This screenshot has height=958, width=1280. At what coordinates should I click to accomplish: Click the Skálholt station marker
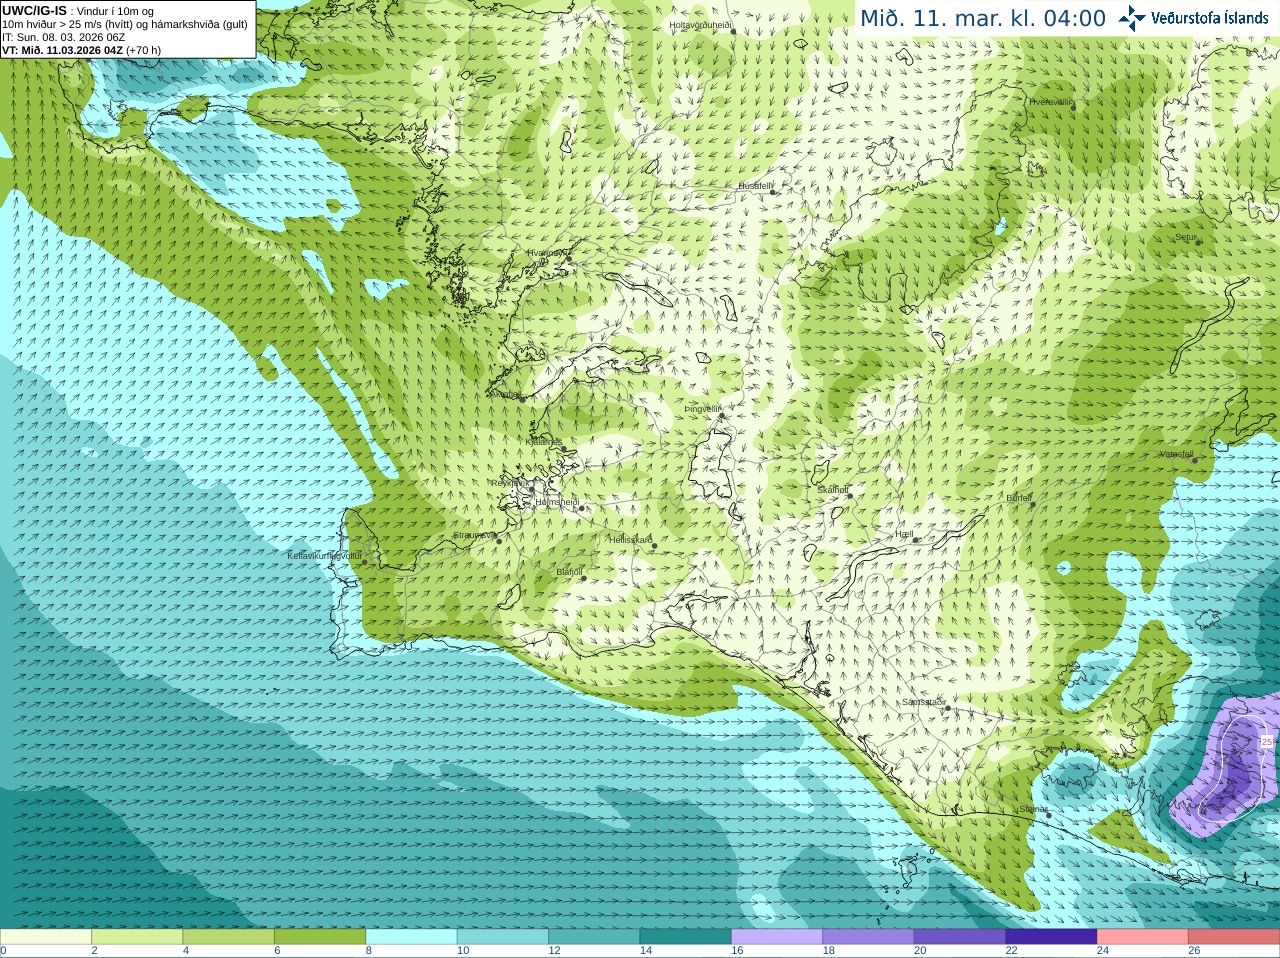(x=850, y=495)
